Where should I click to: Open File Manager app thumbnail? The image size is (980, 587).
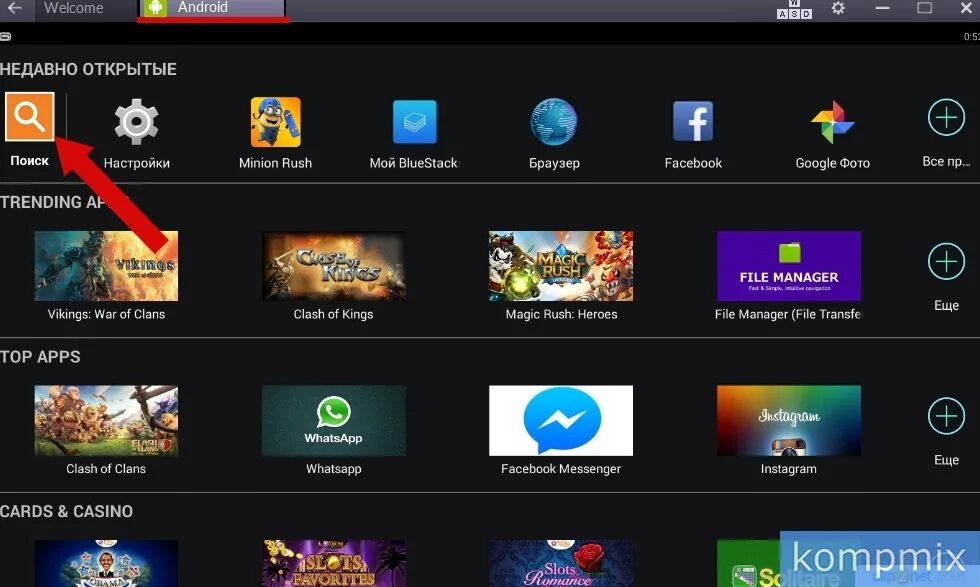coord(789,266)
